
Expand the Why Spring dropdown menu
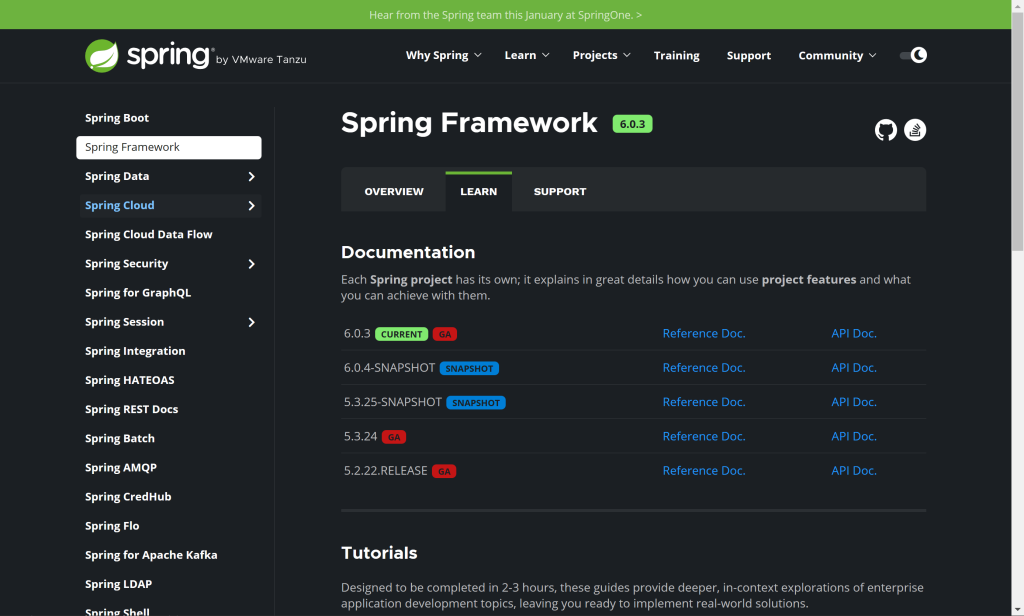pos(443,56)
